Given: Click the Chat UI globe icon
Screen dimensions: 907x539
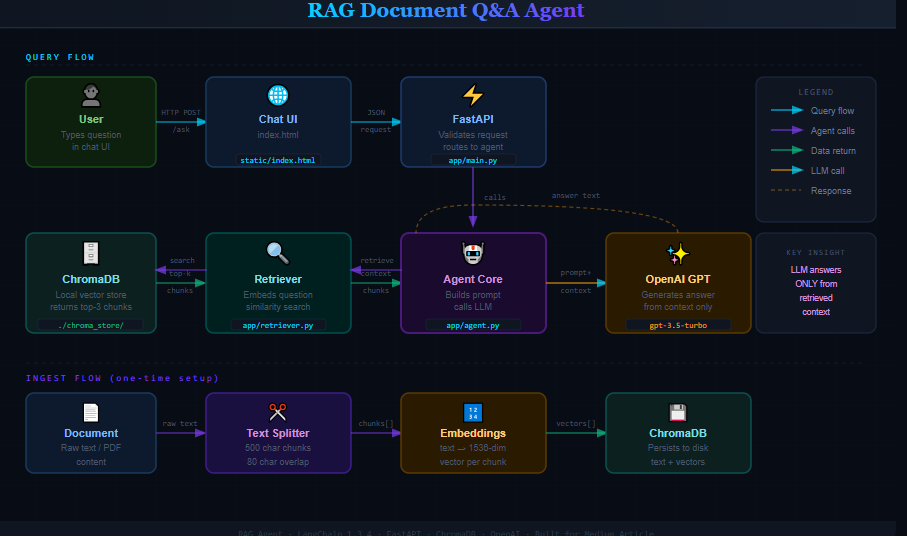Looking at the screenshot, I should coord(278,95).
